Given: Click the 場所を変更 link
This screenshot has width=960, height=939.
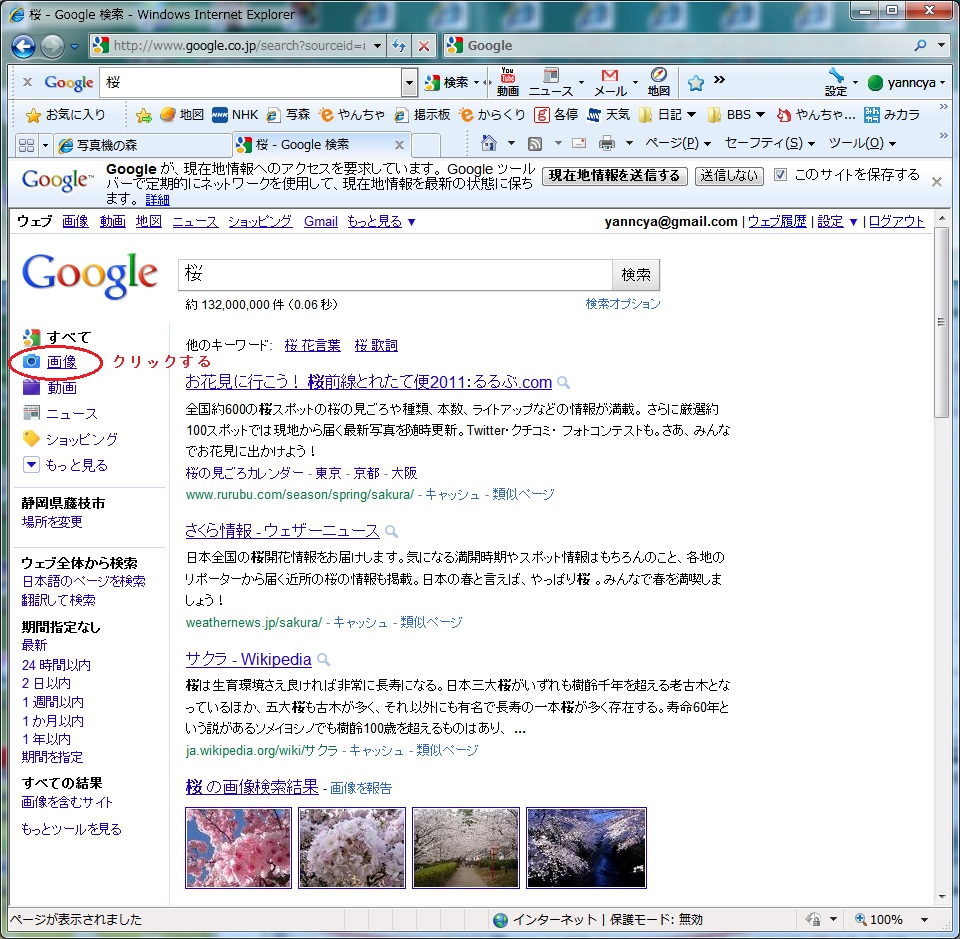Looking at the screenshot, I should point(52,522).
